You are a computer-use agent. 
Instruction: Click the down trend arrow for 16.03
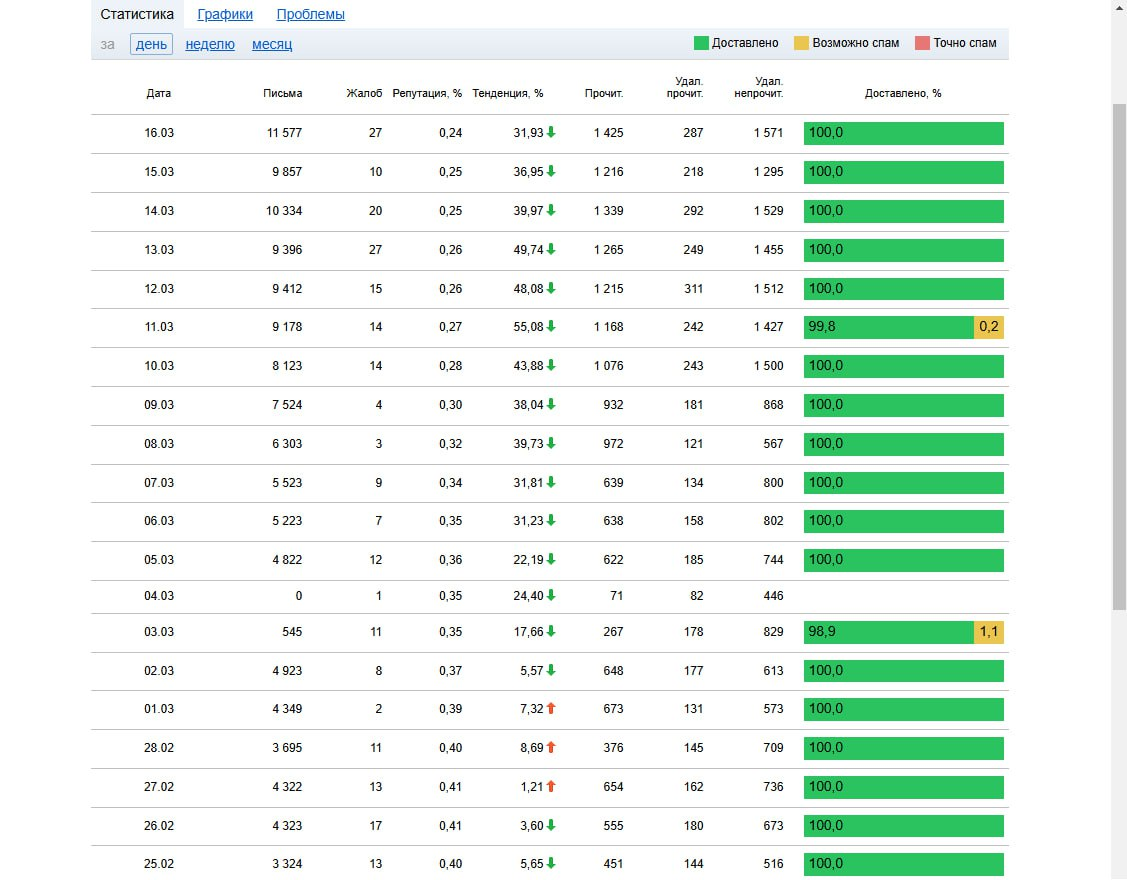tap(551, 132)
